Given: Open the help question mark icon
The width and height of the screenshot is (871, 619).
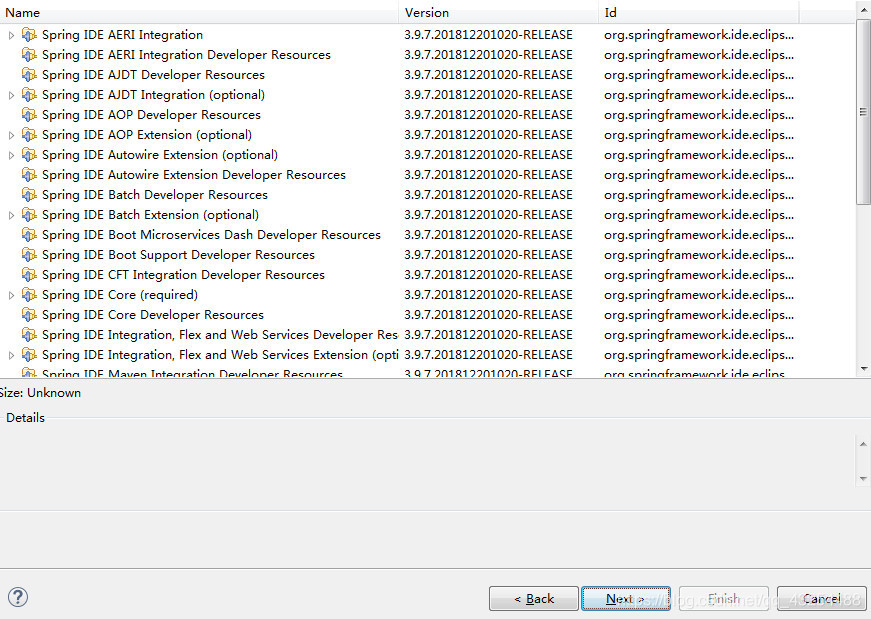Looking at the screenshot, I should click(x=18, y=597).
